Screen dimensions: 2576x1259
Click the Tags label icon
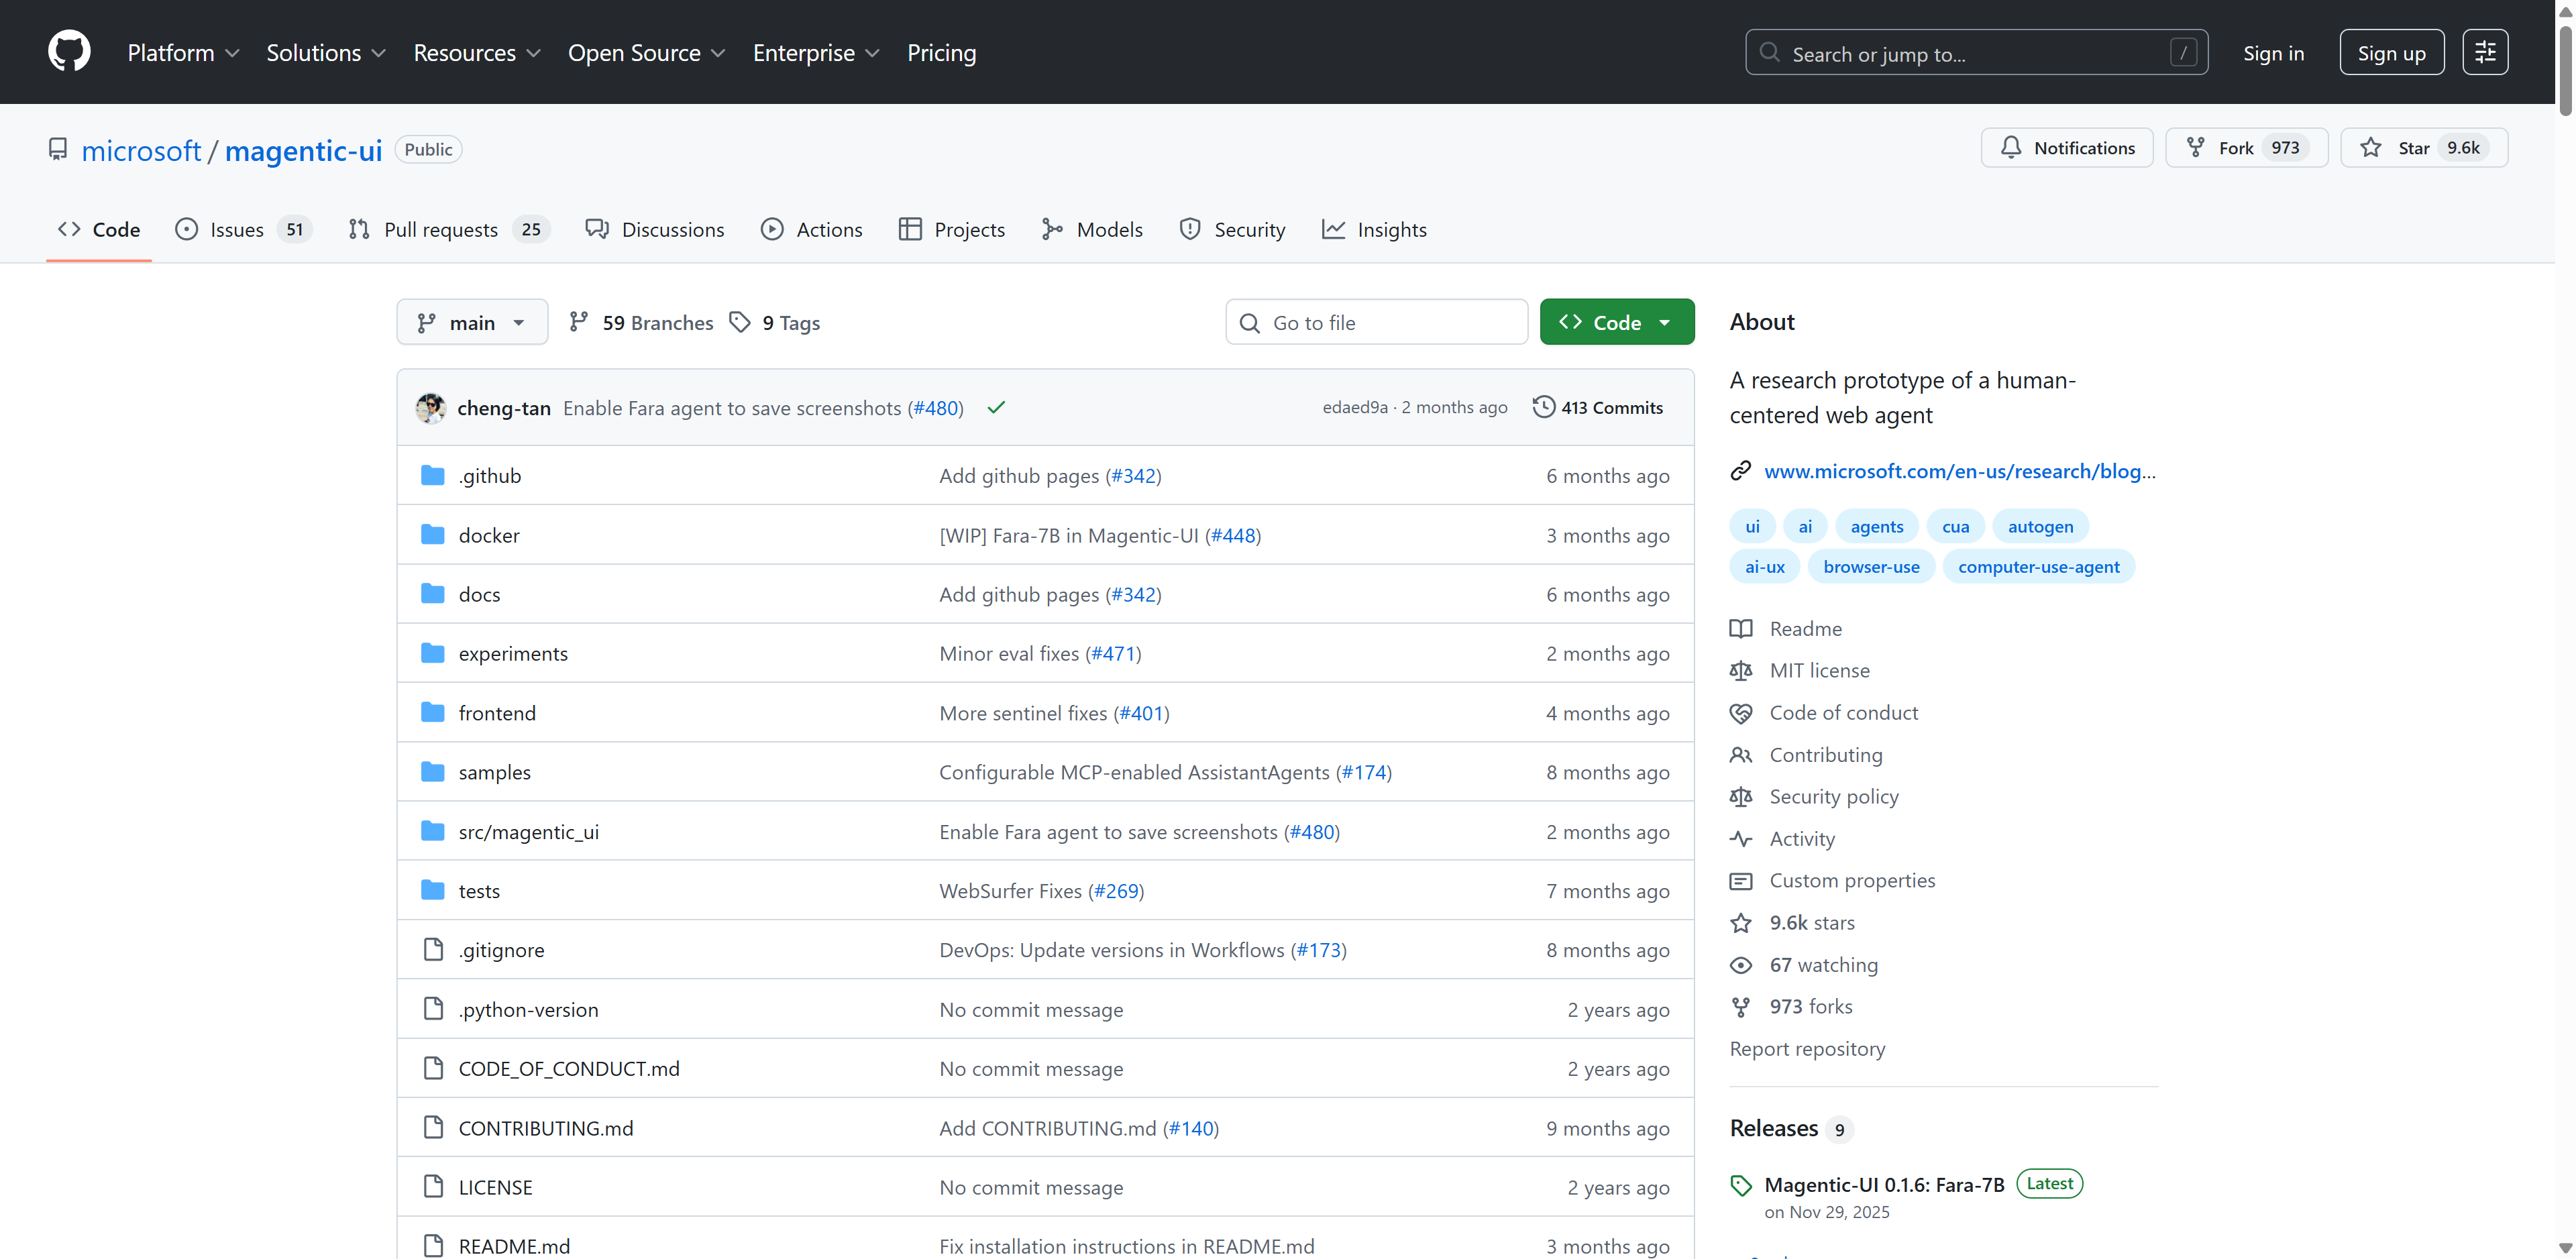[740, 322]
